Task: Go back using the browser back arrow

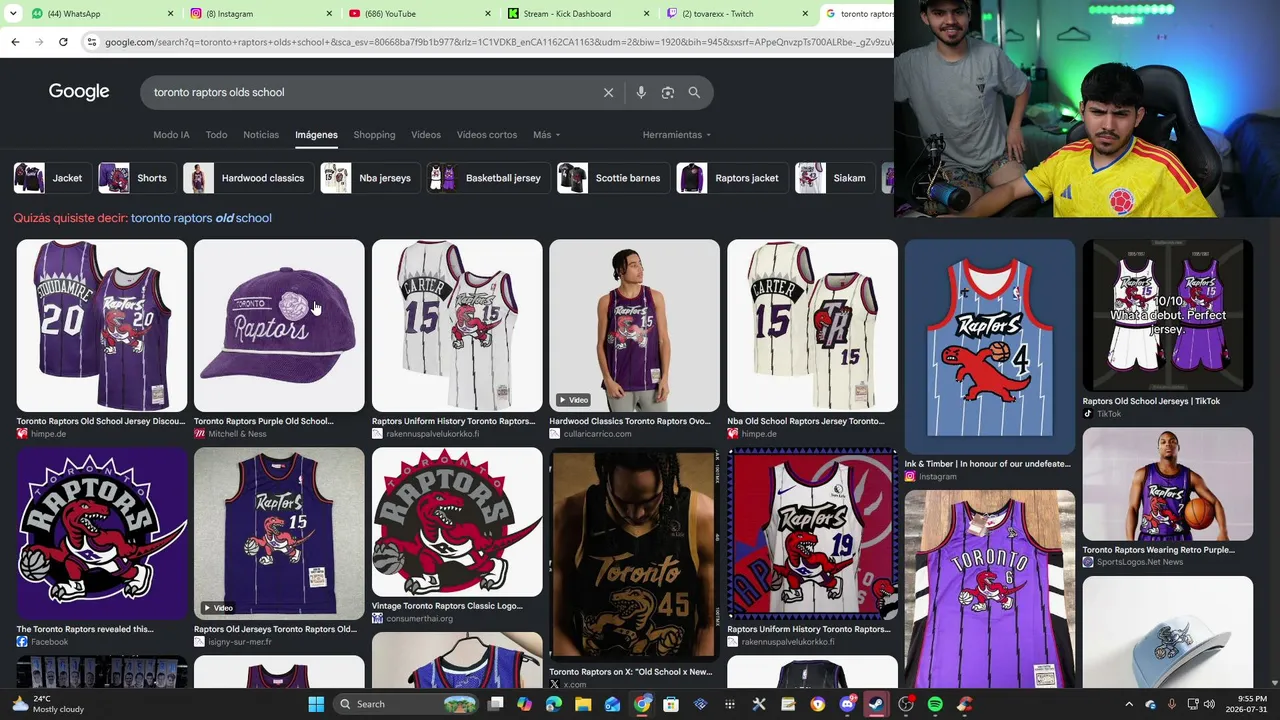Action: tap(15, 42)
